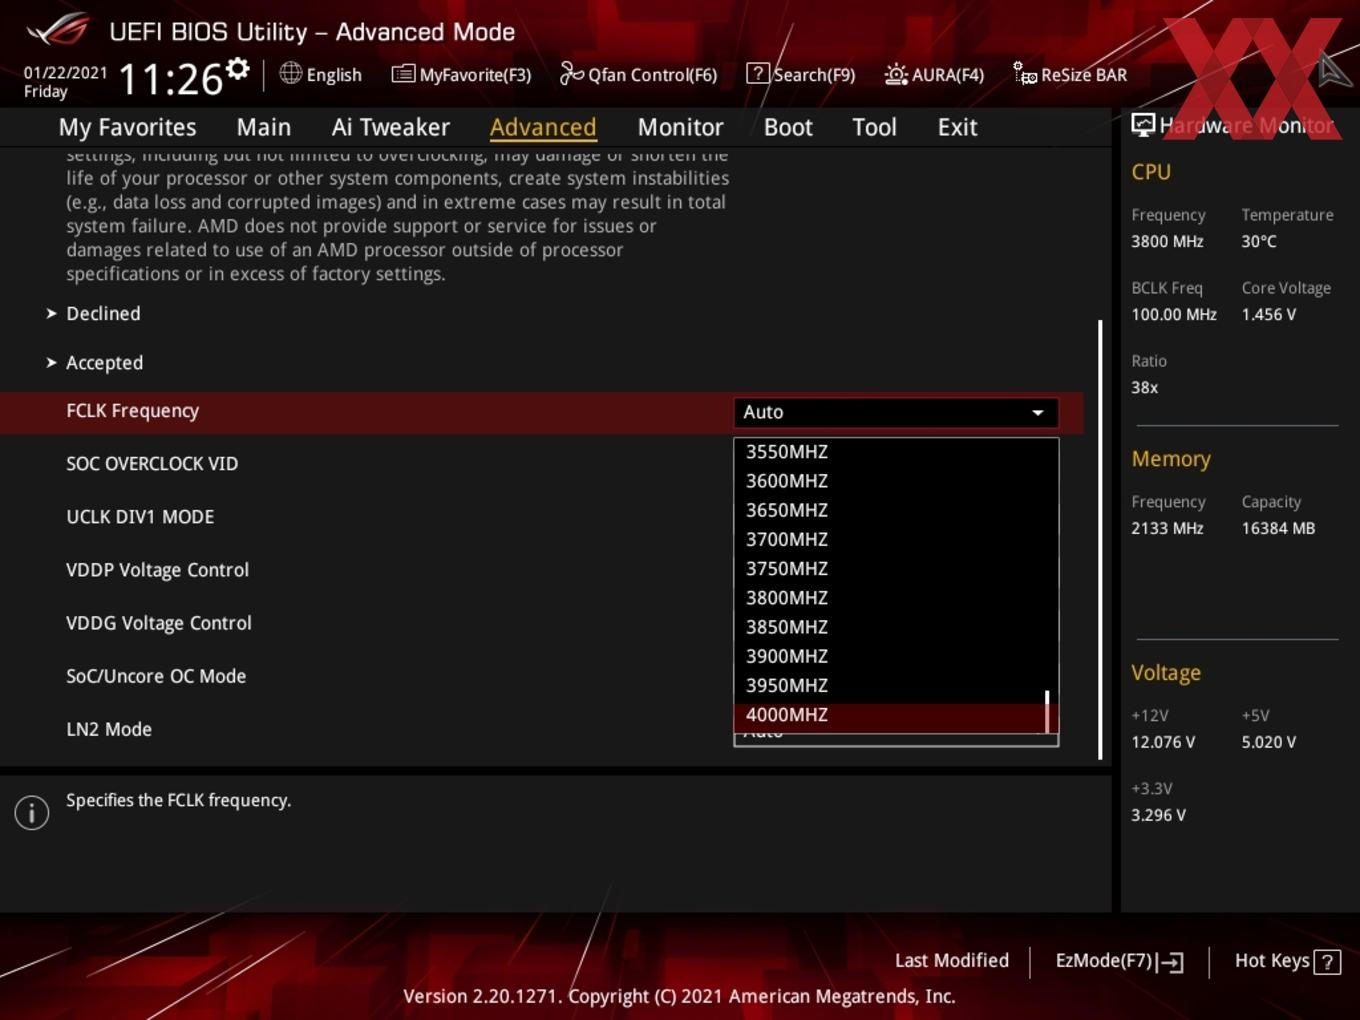Image resolution: width=1360 pixels, height=1020 pixels.
Task: Click the 12.076 V reading
Action: 1163,742
